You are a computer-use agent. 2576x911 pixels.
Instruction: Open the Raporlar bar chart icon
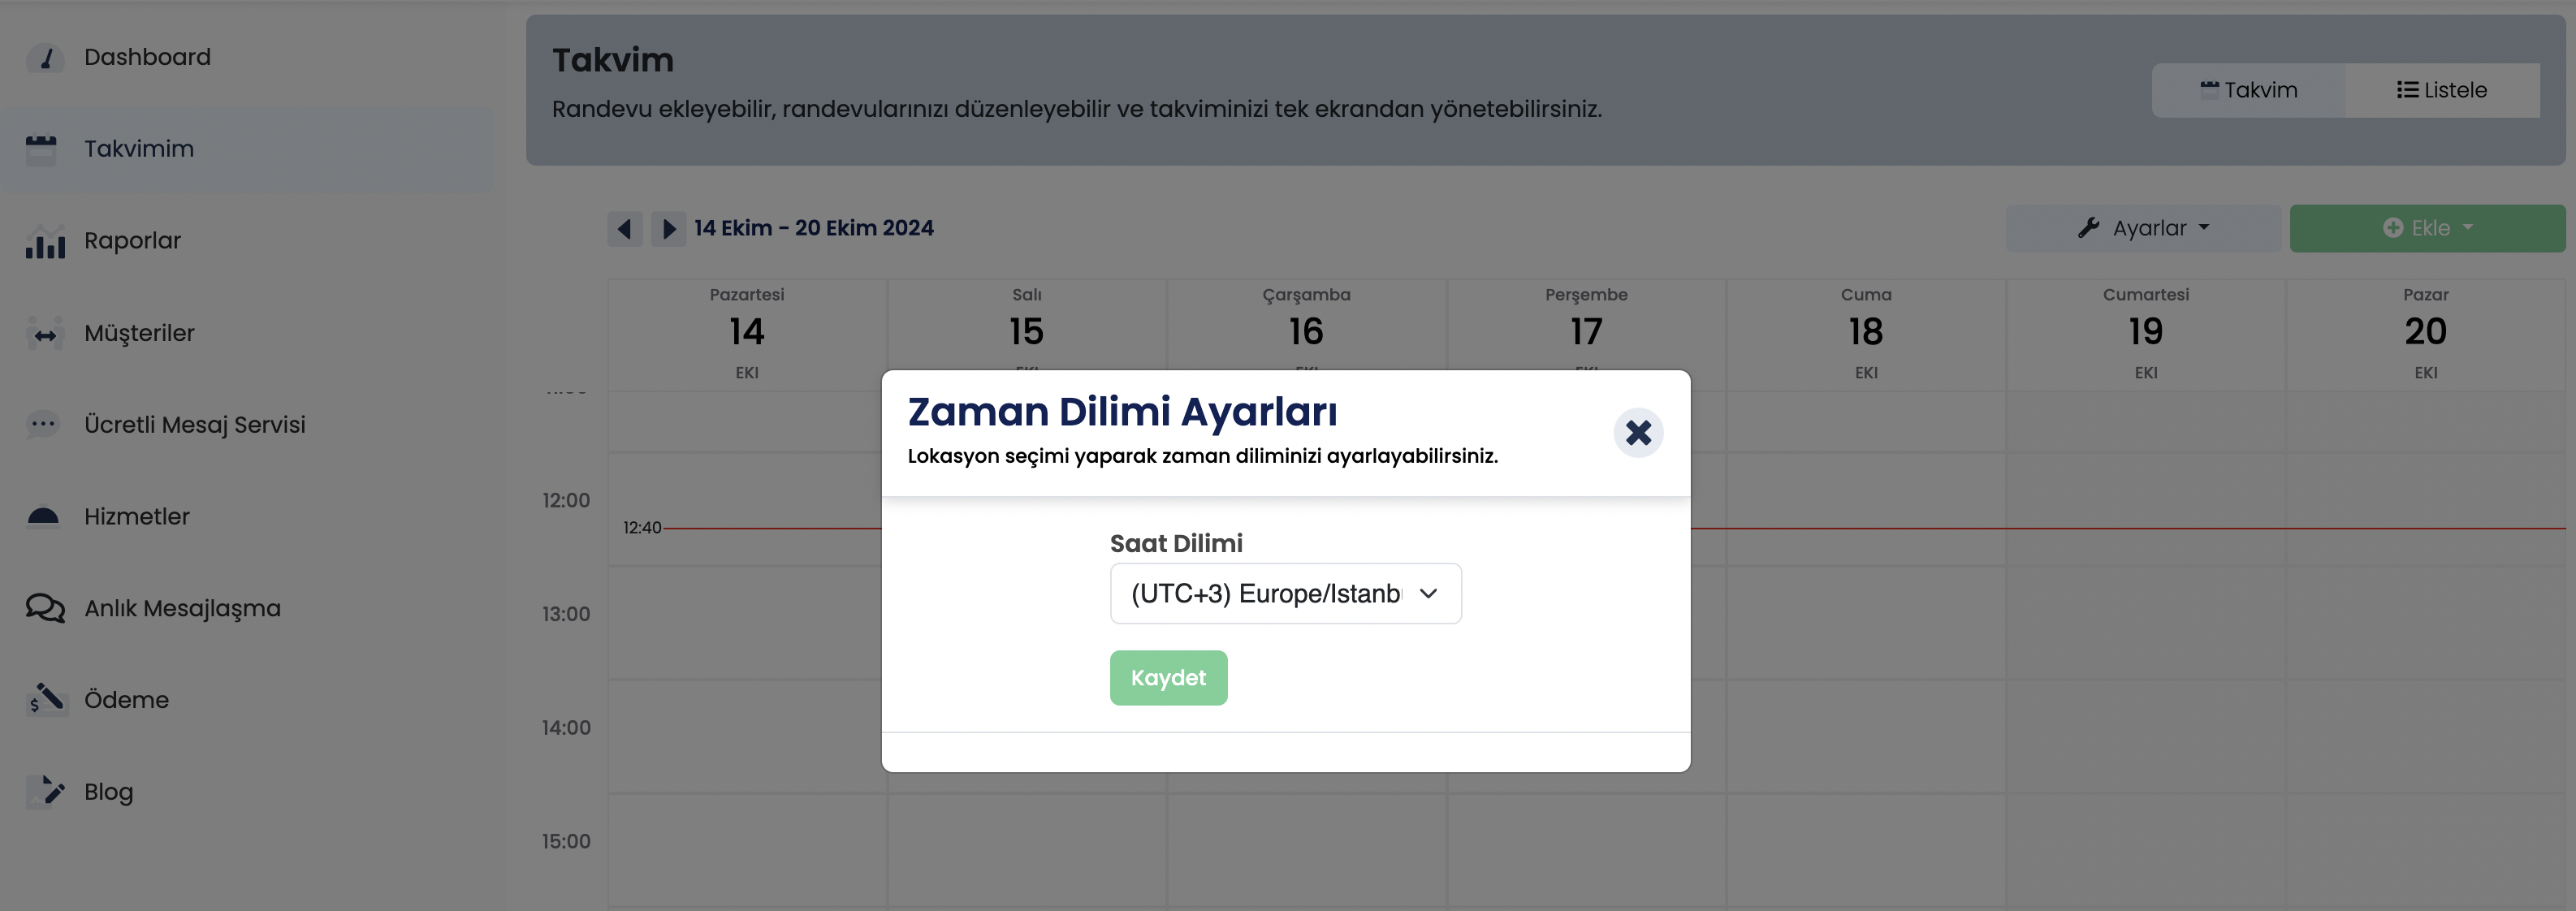45,241
